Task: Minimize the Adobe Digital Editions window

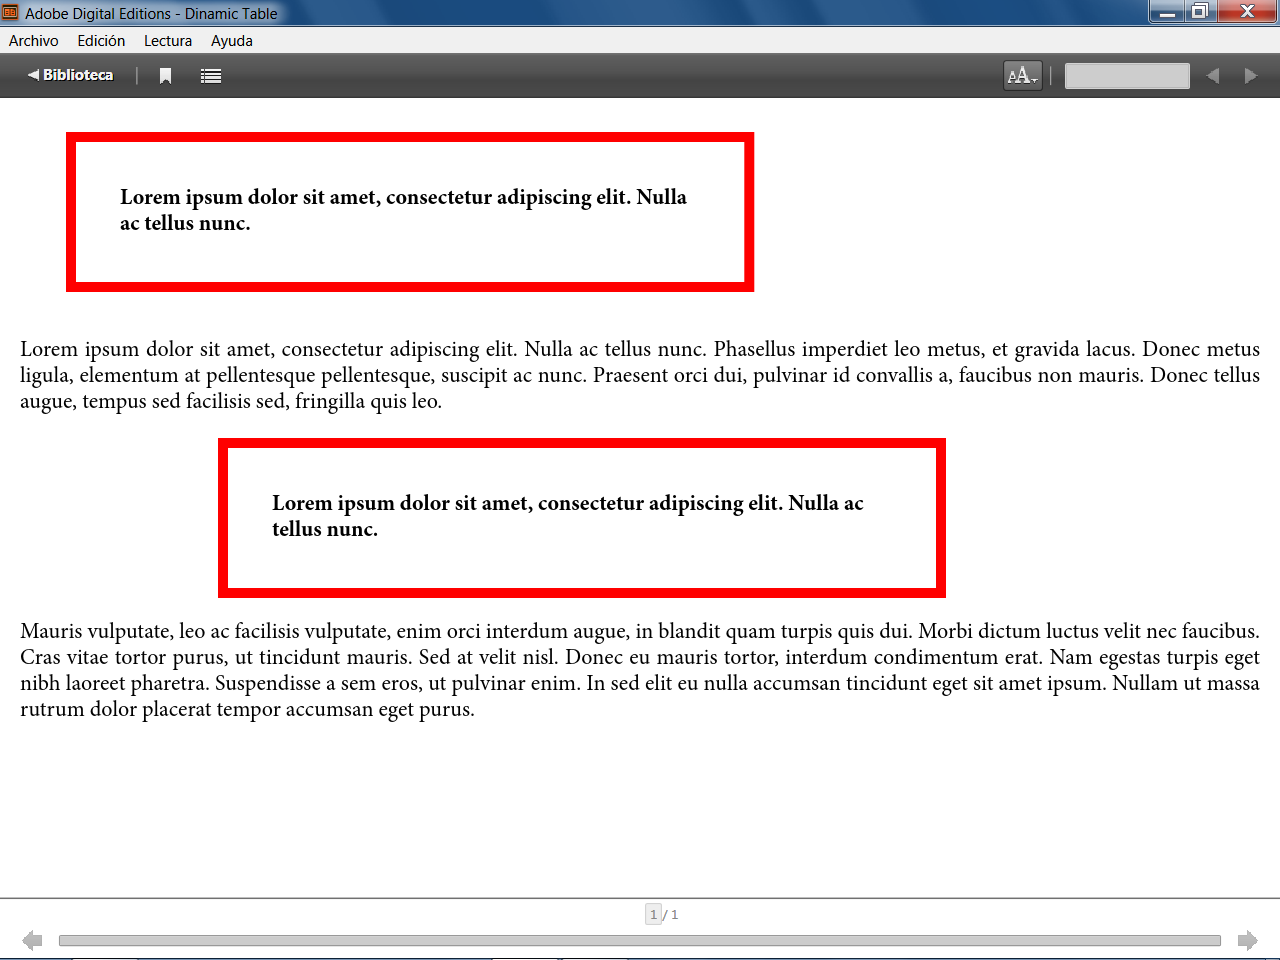Action: [x=1166, y=12]
